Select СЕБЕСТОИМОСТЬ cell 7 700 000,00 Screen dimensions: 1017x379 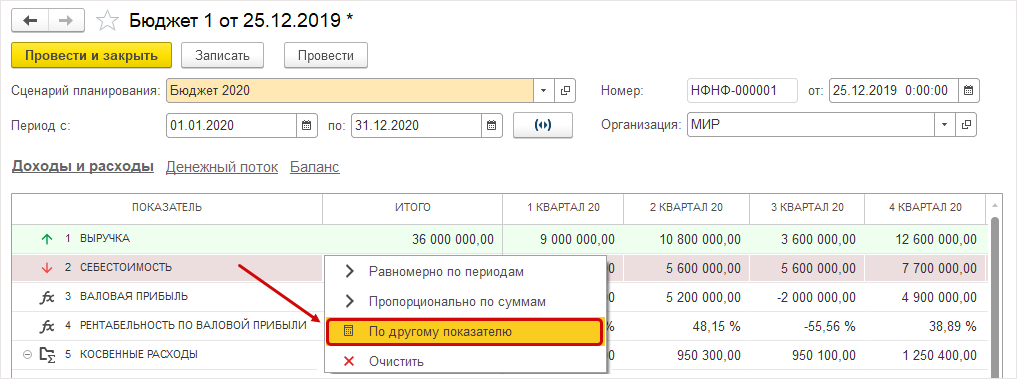[925, 268]
